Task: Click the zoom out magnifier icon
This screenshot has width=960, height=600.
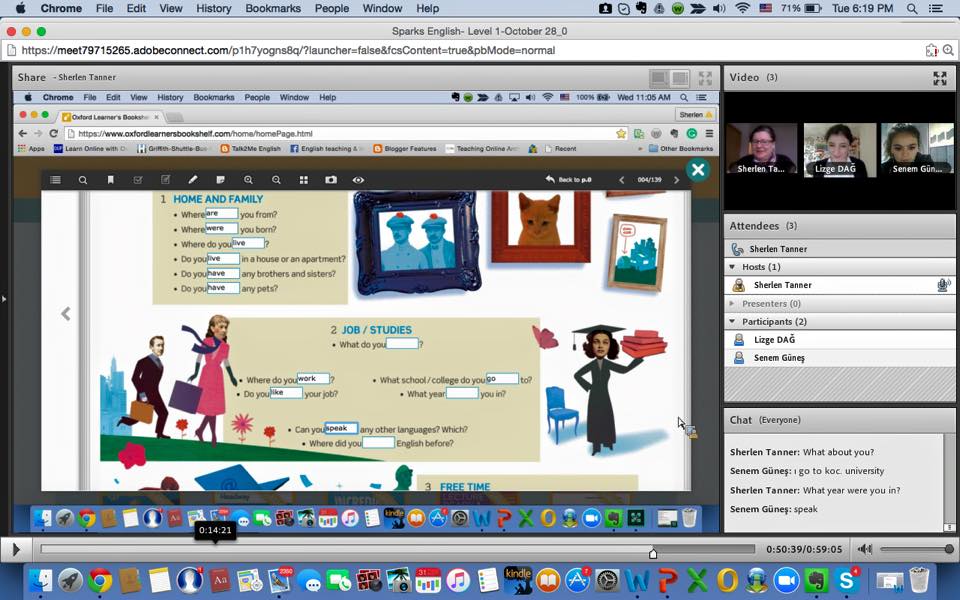Action: click(276, 180)
